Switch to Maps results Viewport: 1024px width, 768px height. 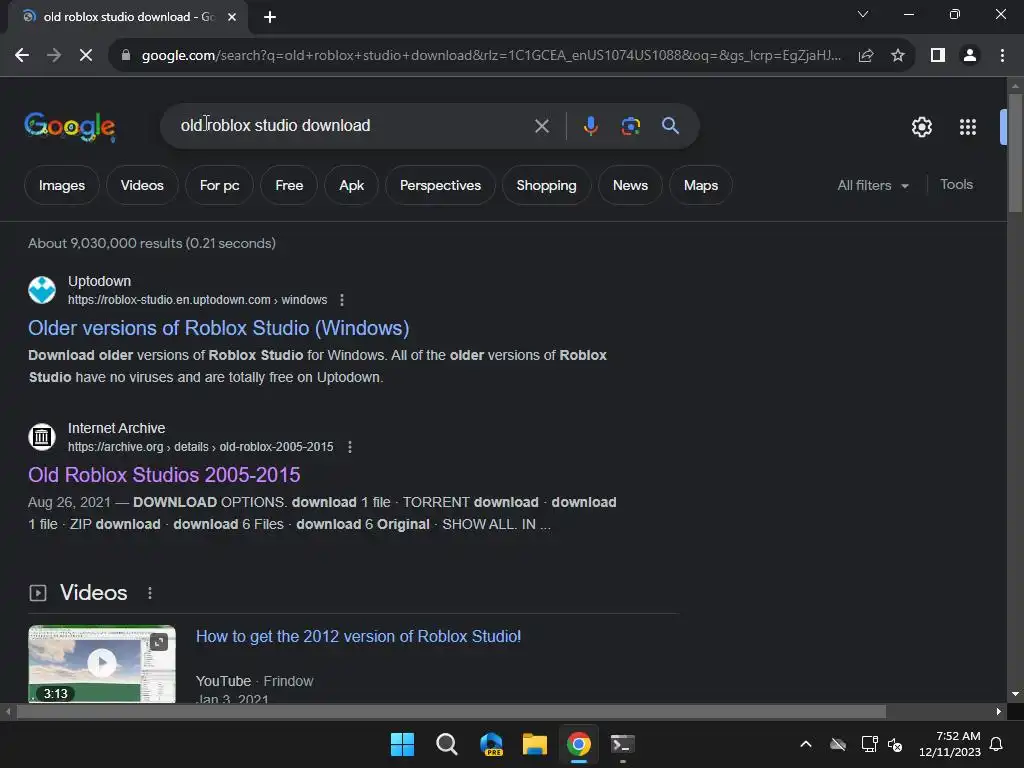coord(701,185)
